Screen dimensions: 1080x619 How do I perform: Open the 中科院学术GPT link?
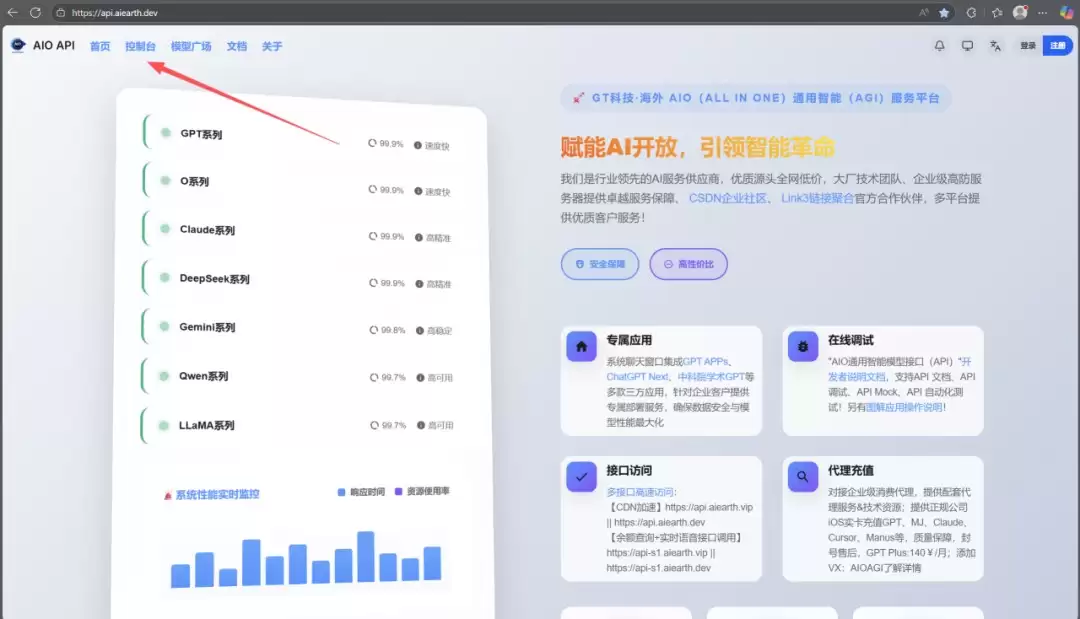pos(712,377)
